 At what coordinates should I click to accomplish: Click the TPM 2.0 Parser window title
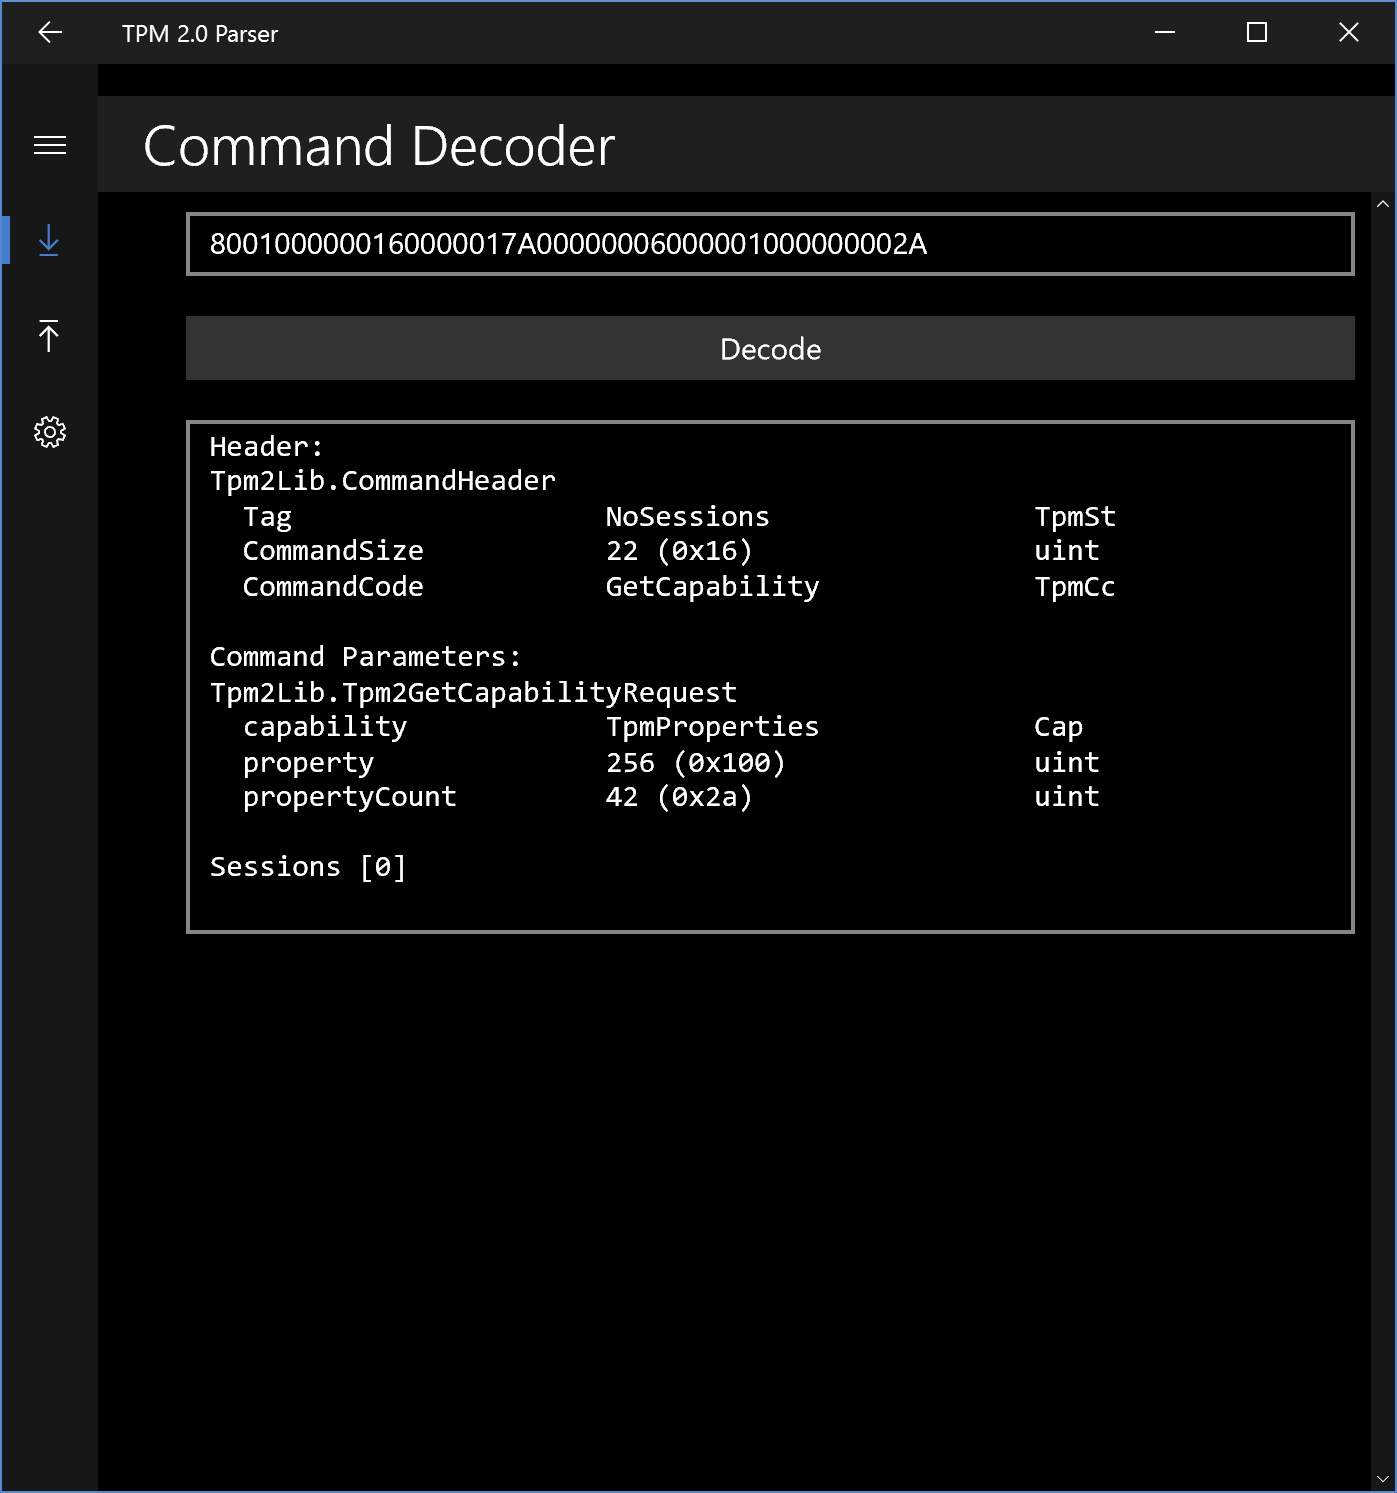click(x=200, y=34)
